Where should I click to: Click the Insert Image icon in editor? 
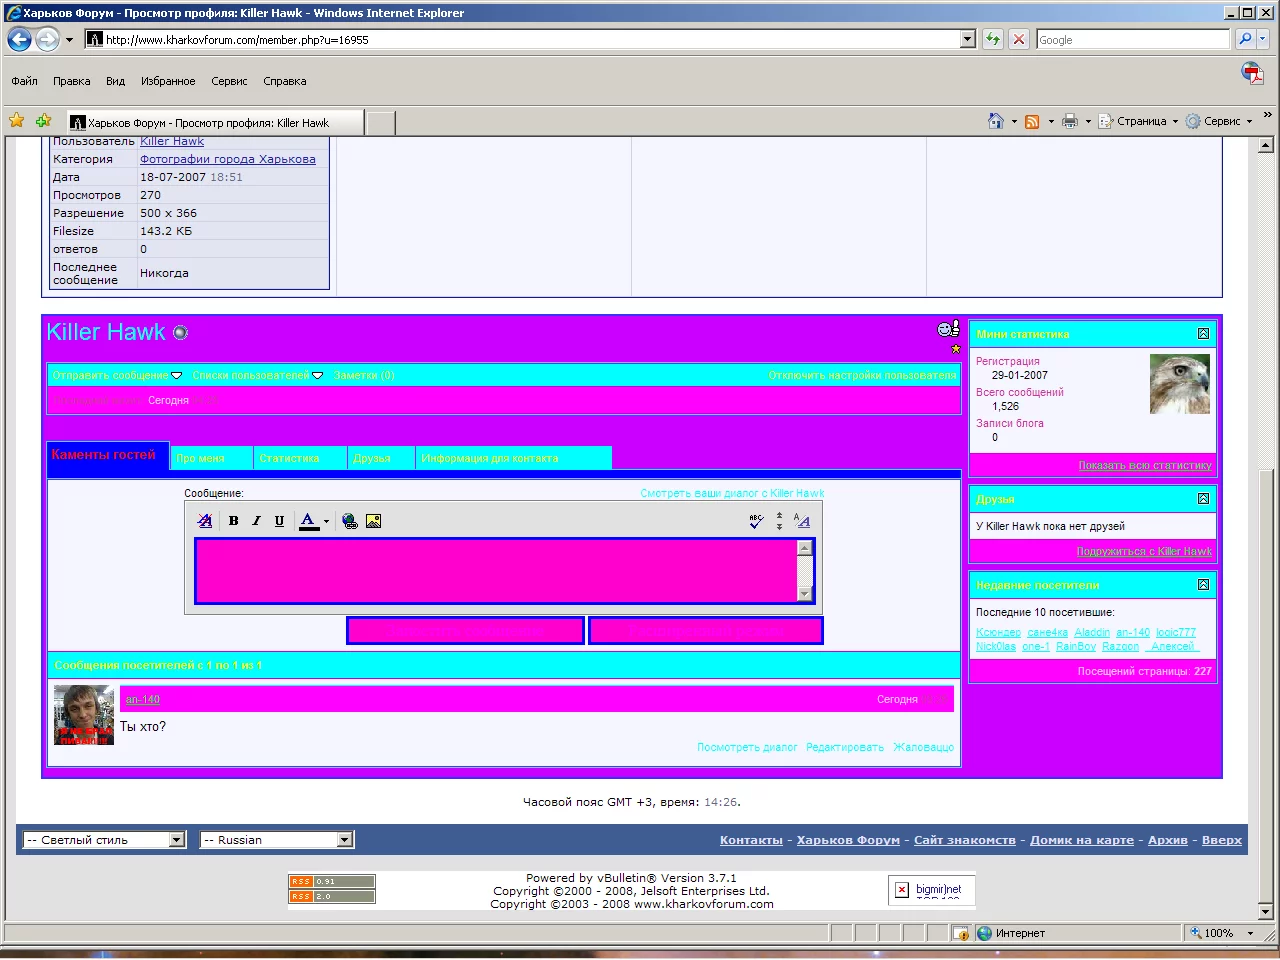tap(373, 521)
